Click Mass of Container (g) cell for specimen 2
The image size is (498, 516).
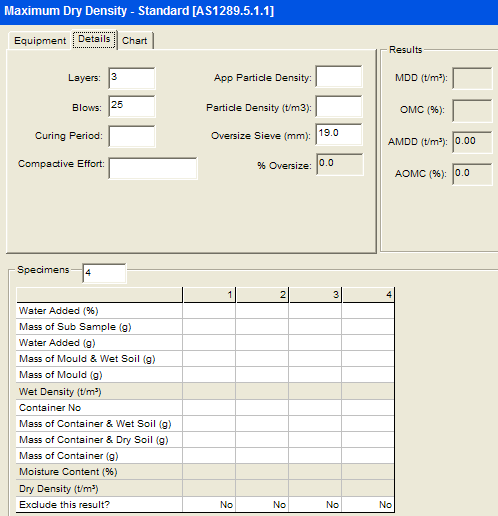click(262, 455)
